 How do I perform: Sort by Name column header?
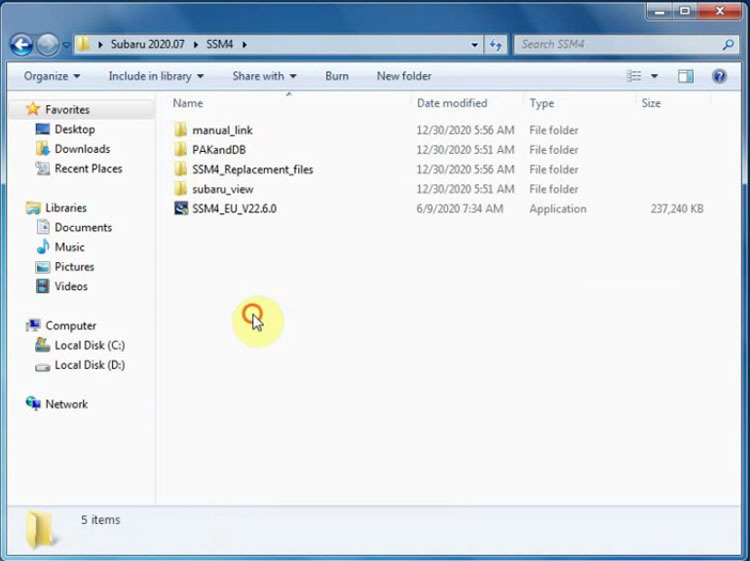tap(188, 103)
